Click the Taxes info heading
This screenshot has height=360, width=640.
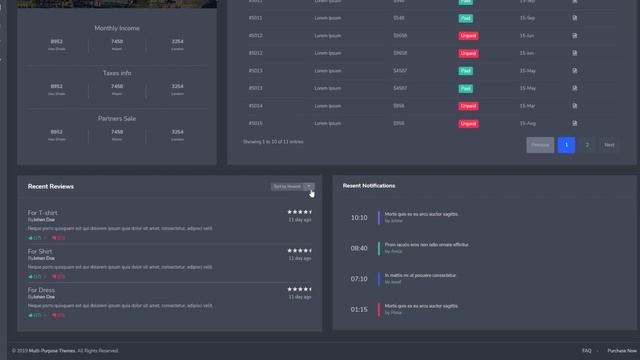click(117, 73)
